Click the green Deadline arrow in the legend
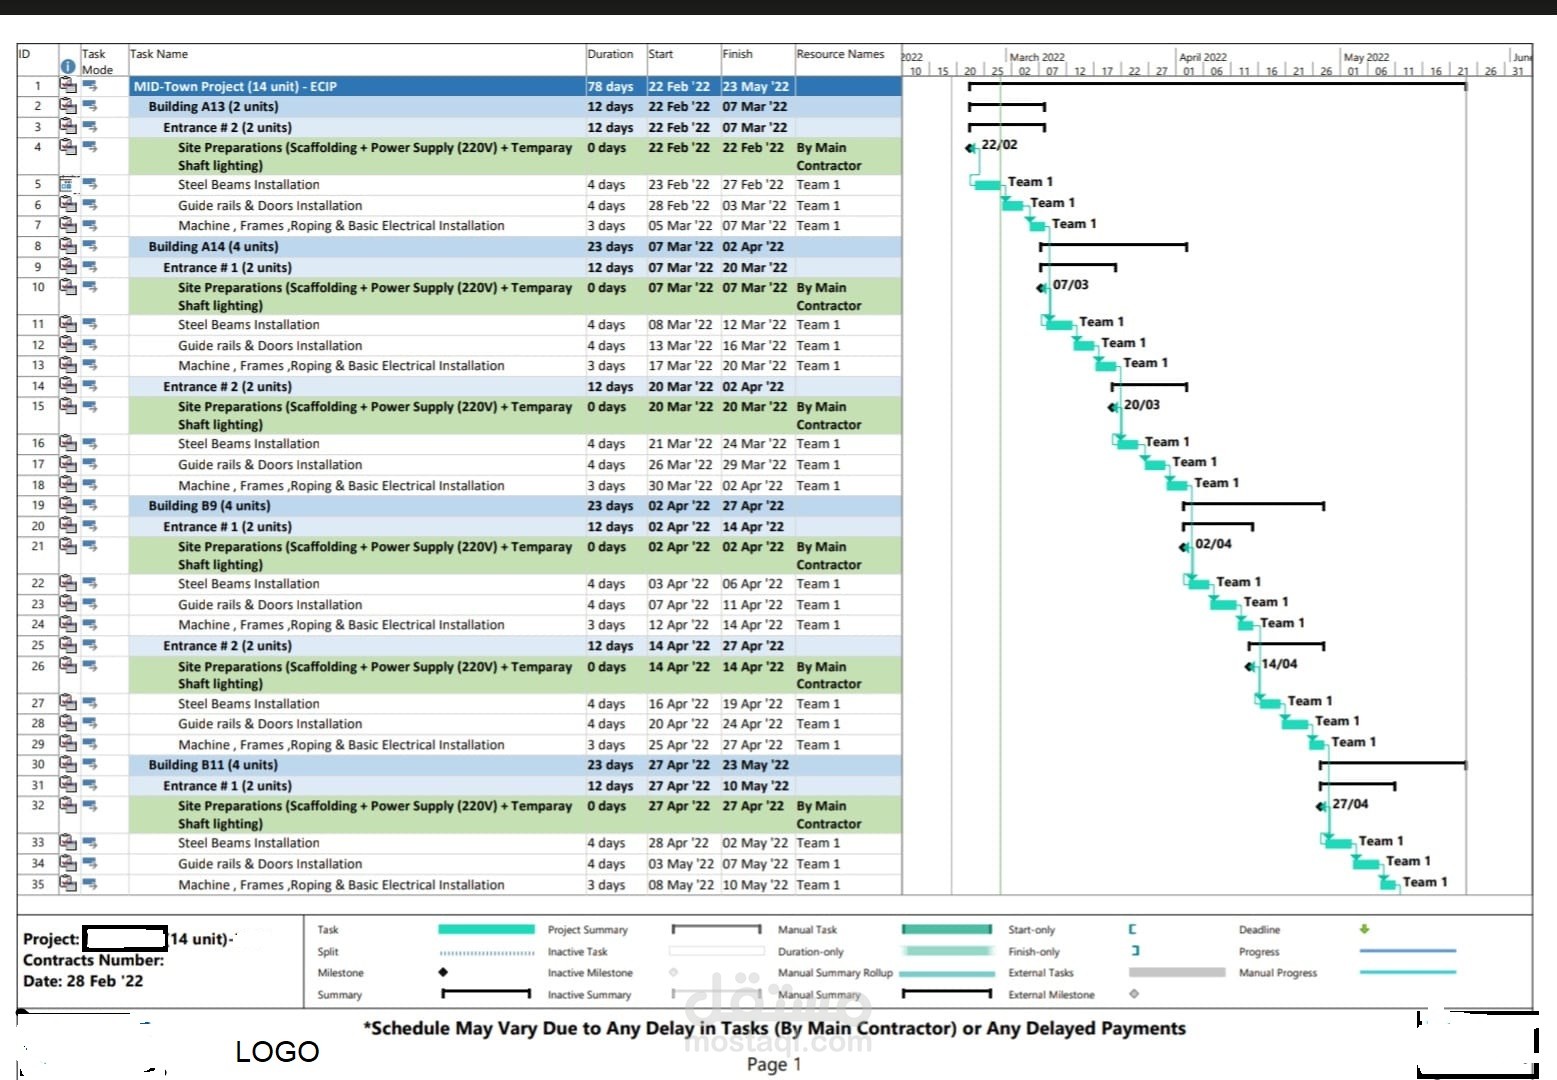The height and width of the screenshot is (1080, 1557). pyautogui.click(x=1364, y=929)
